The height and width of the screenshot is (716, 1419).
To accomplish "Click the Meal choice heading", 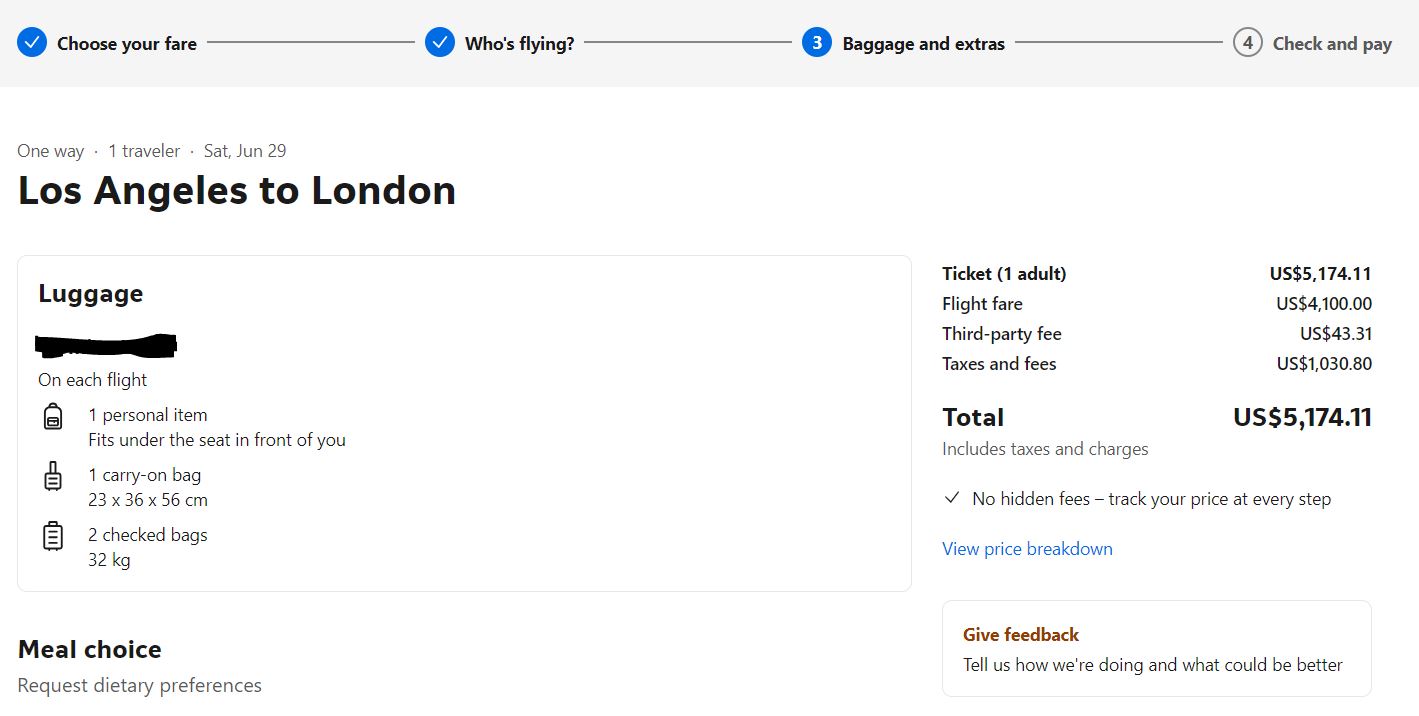I will point(90,650).
